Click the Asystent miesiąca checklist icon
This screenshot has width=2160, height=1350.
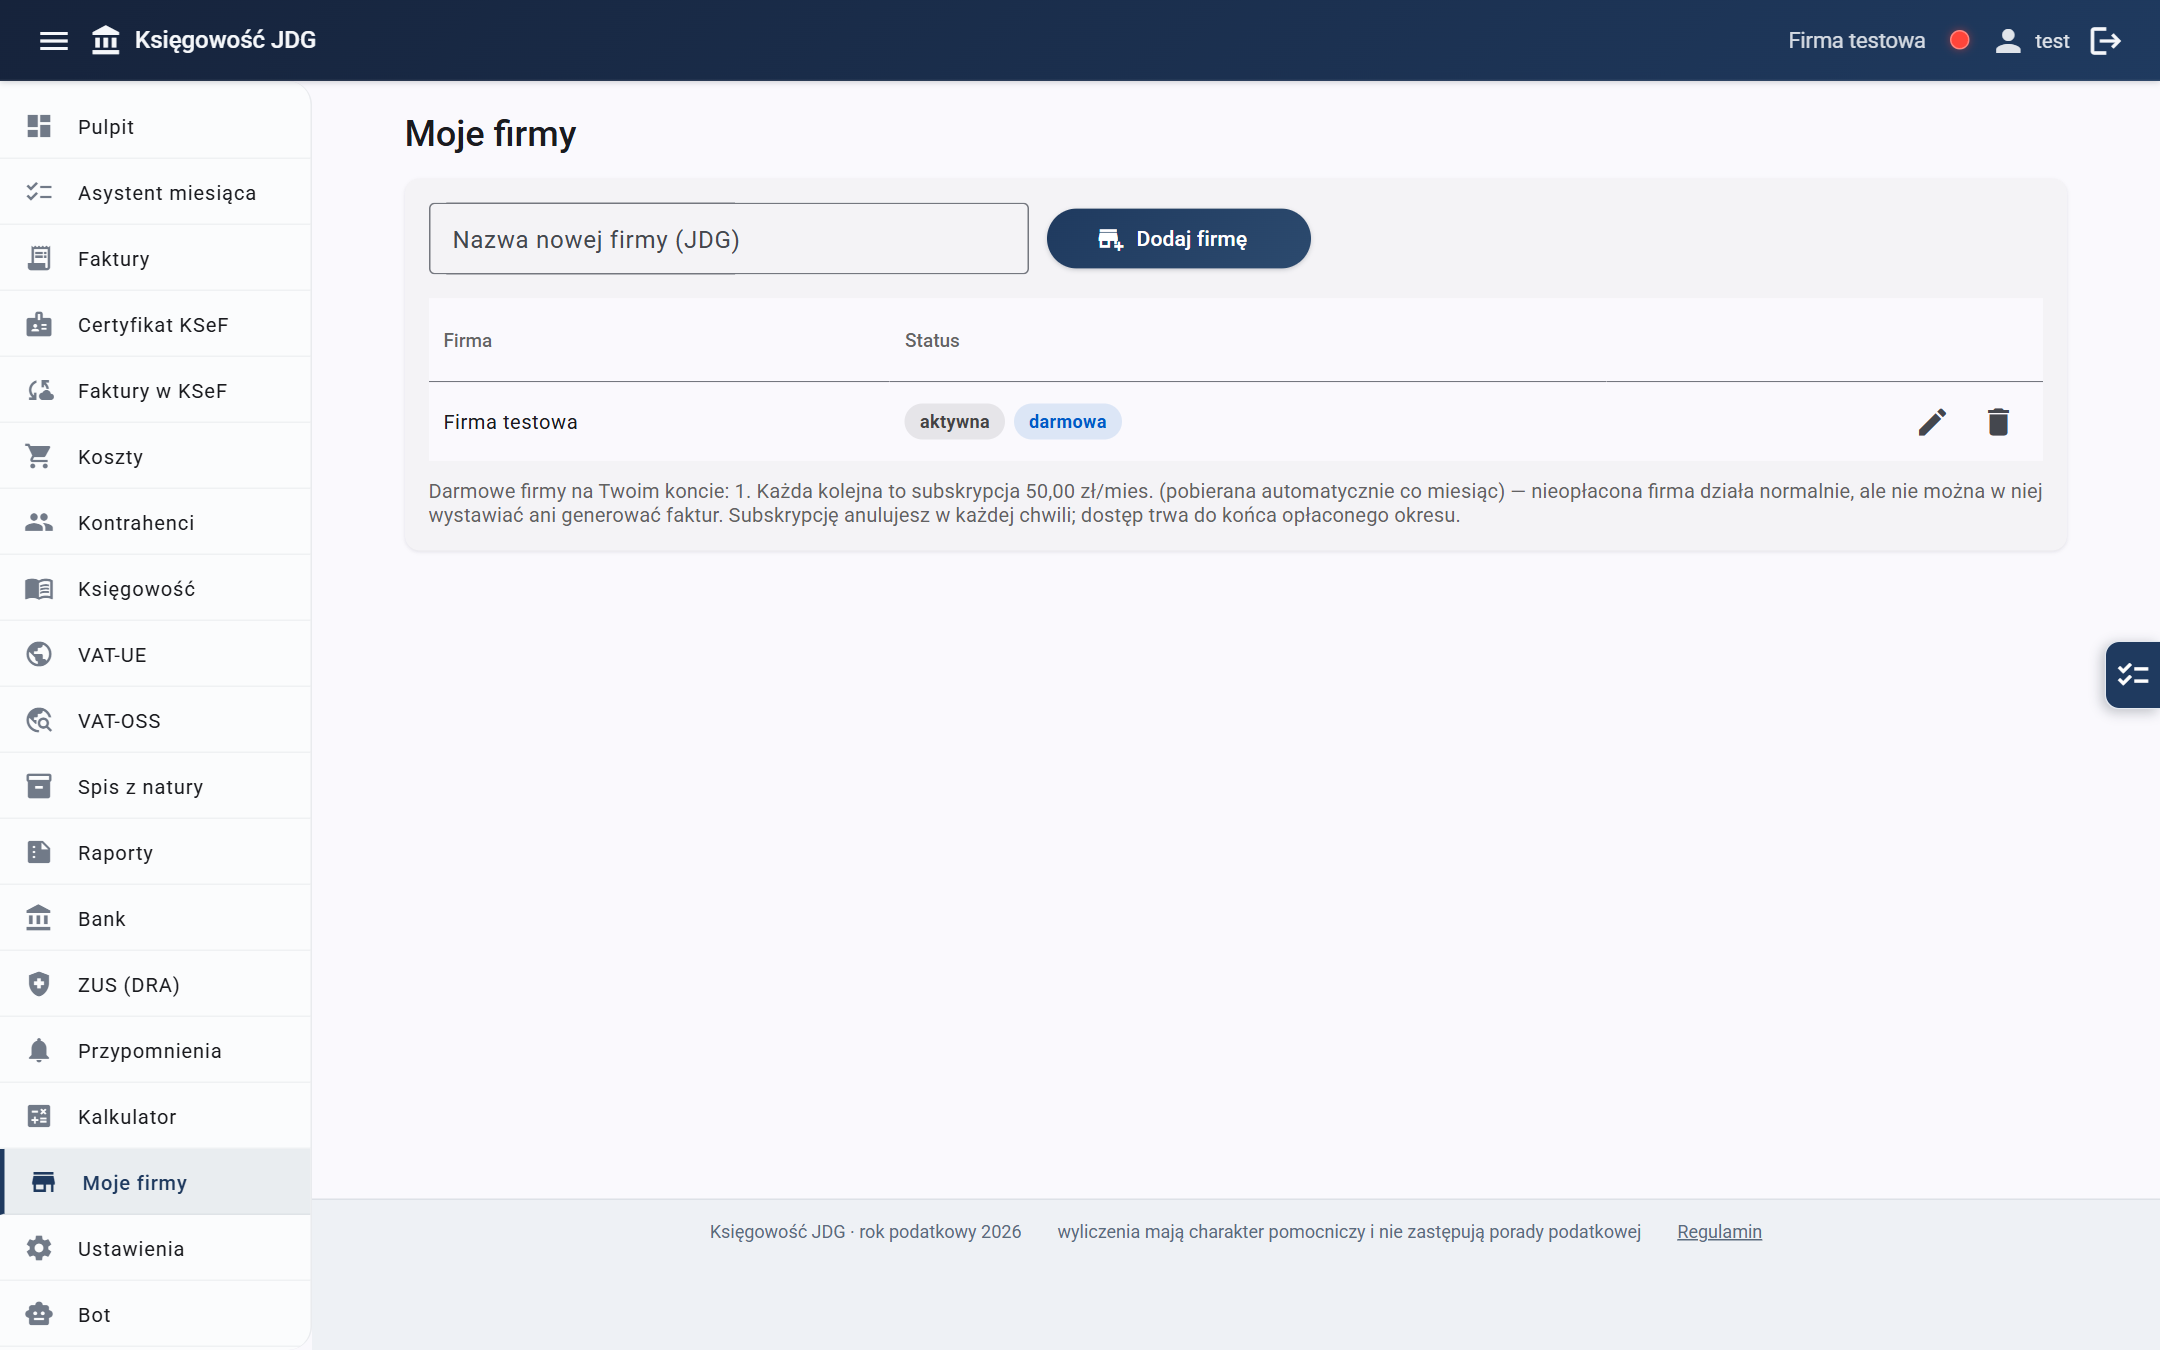39,192
